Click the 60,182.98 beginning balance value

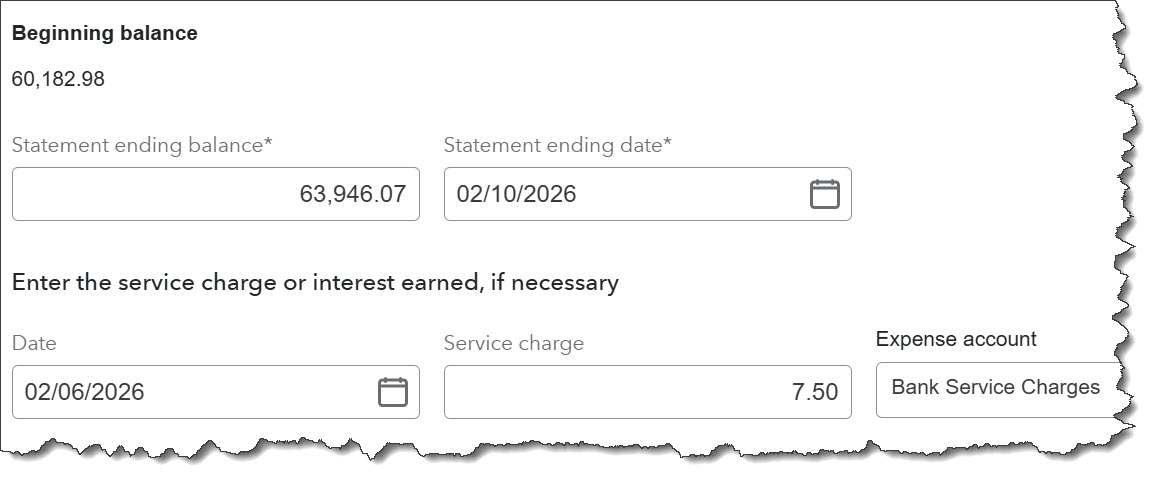coord(58,79)
